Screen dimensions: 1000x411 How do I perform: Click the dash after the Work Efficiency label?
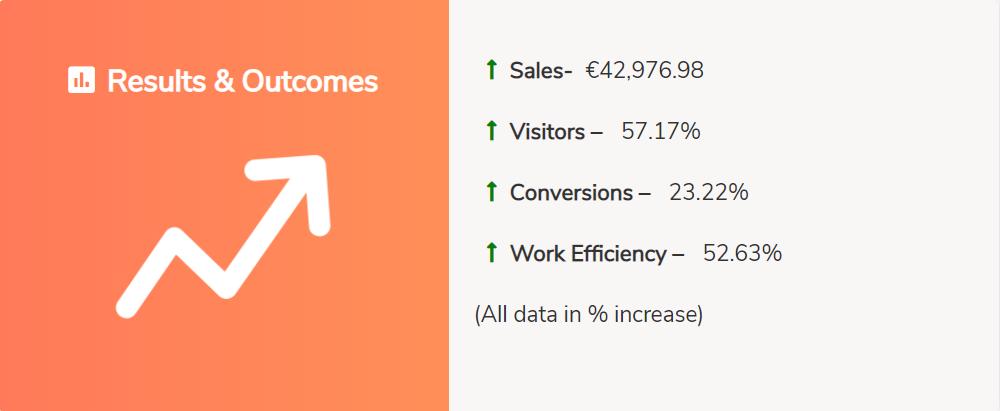coord(678,254)
